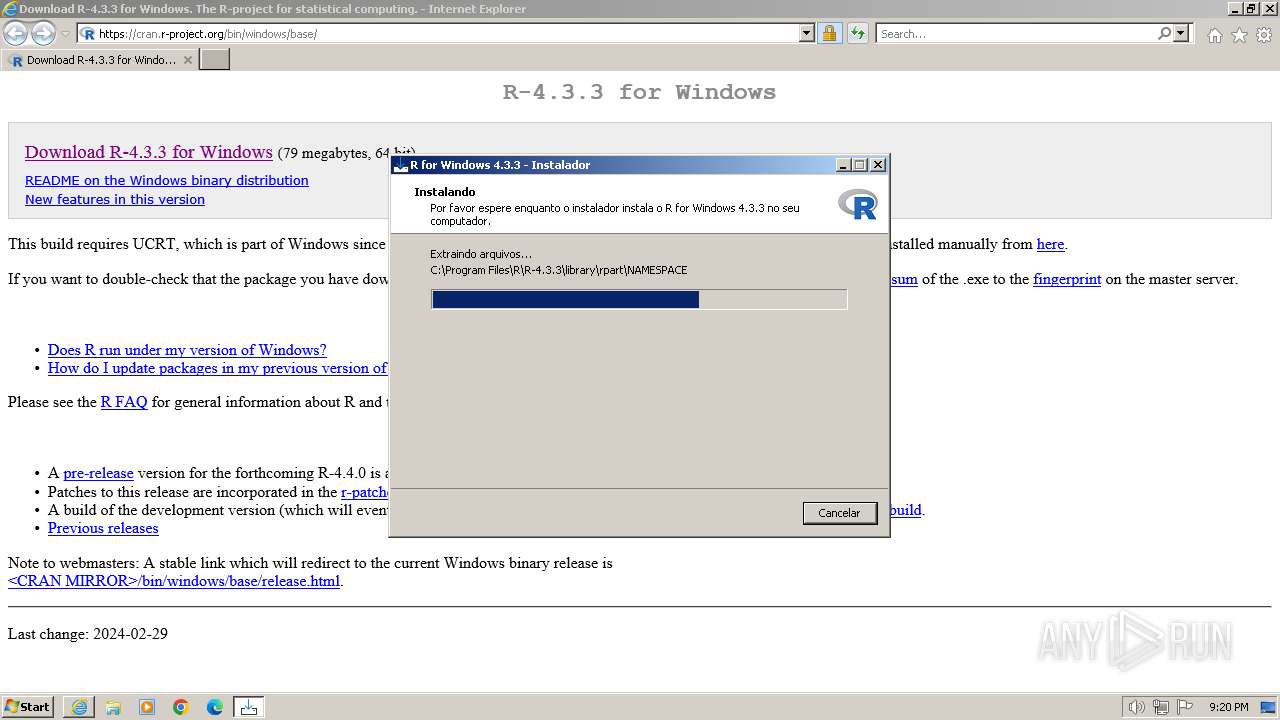Click Cancelar button in R installer

(839, 513)
